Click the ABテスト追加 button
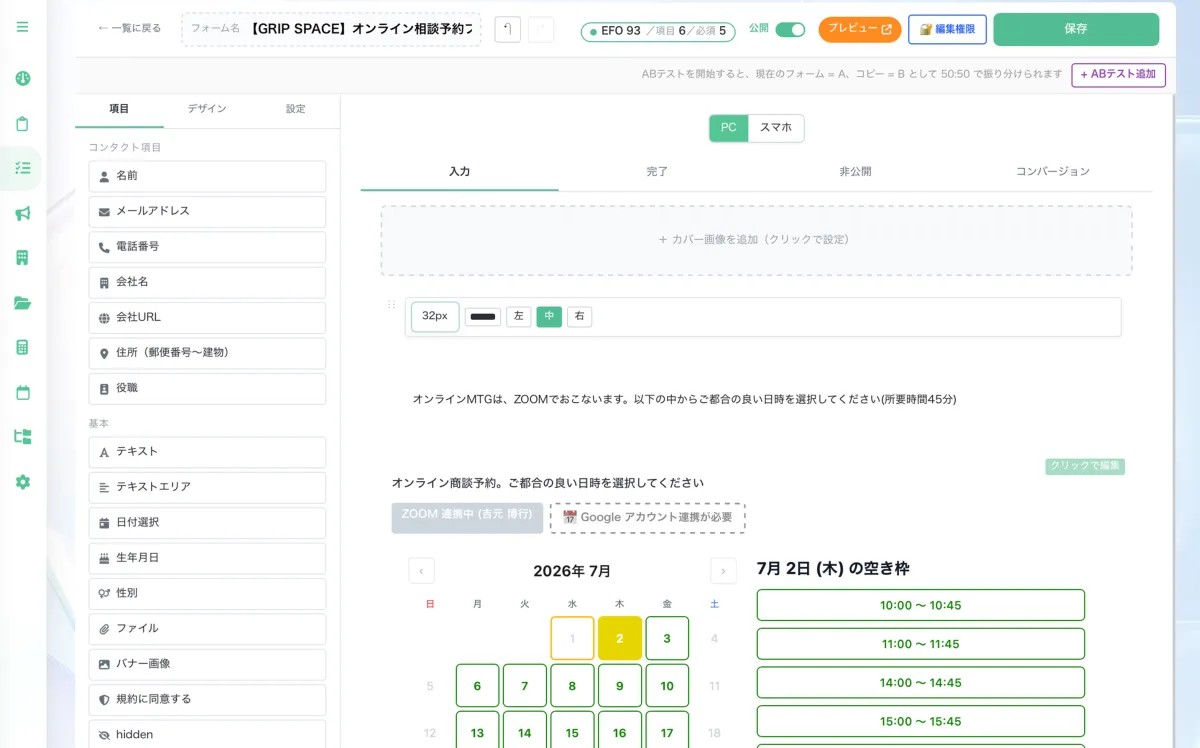Screen dimensions: 1200x748 (1118, 75)
